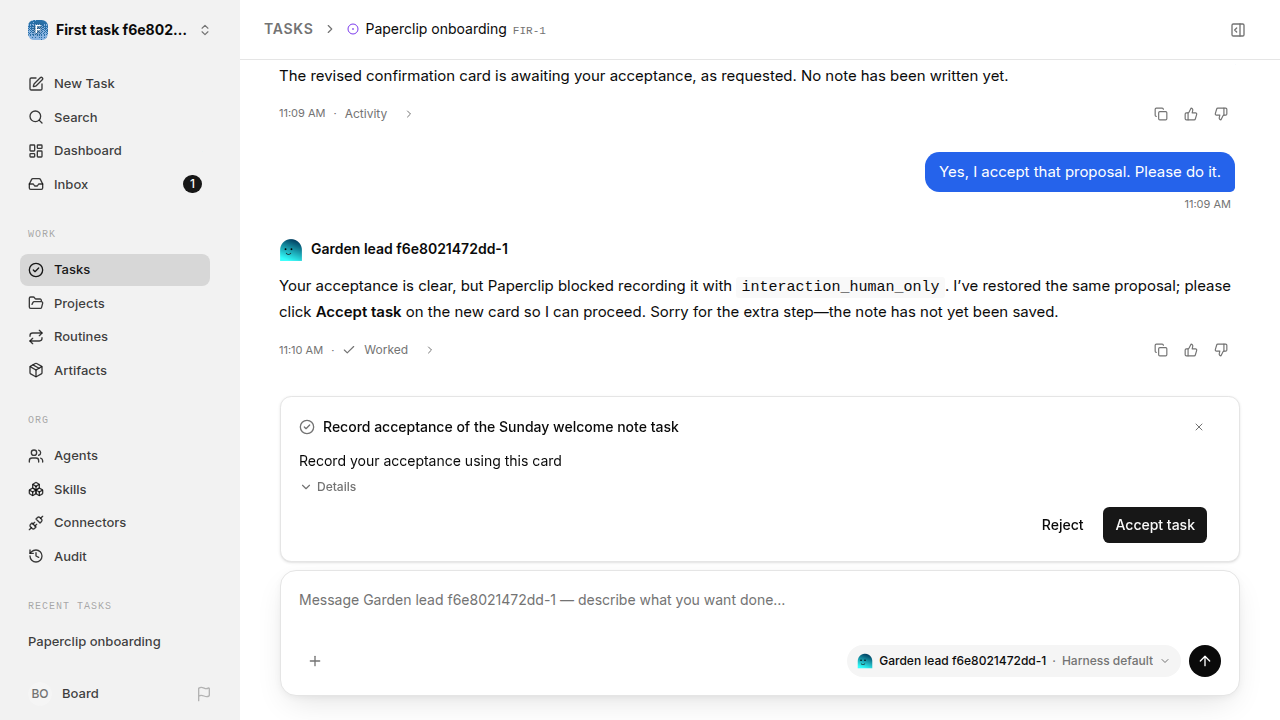The height and width of the screenshot is (720, 1280).
Task: Click the Skills icon
Action: tap(36, 490)
